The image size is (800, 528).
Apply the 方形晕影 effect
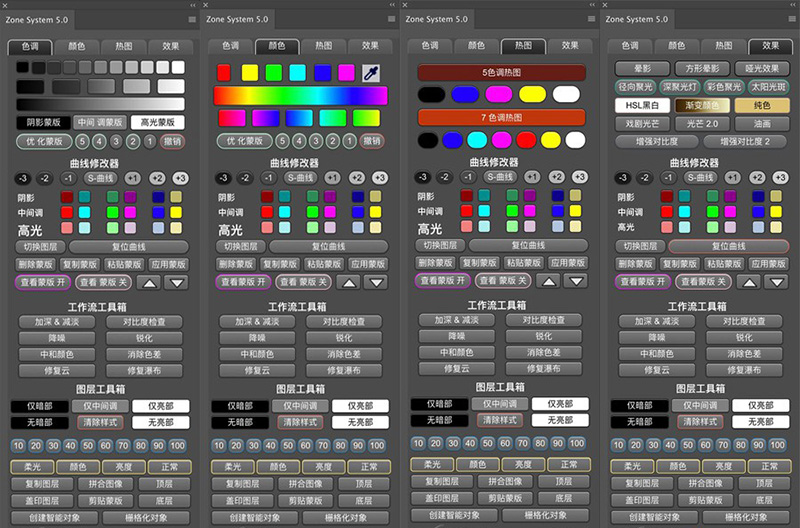(702, 68)
